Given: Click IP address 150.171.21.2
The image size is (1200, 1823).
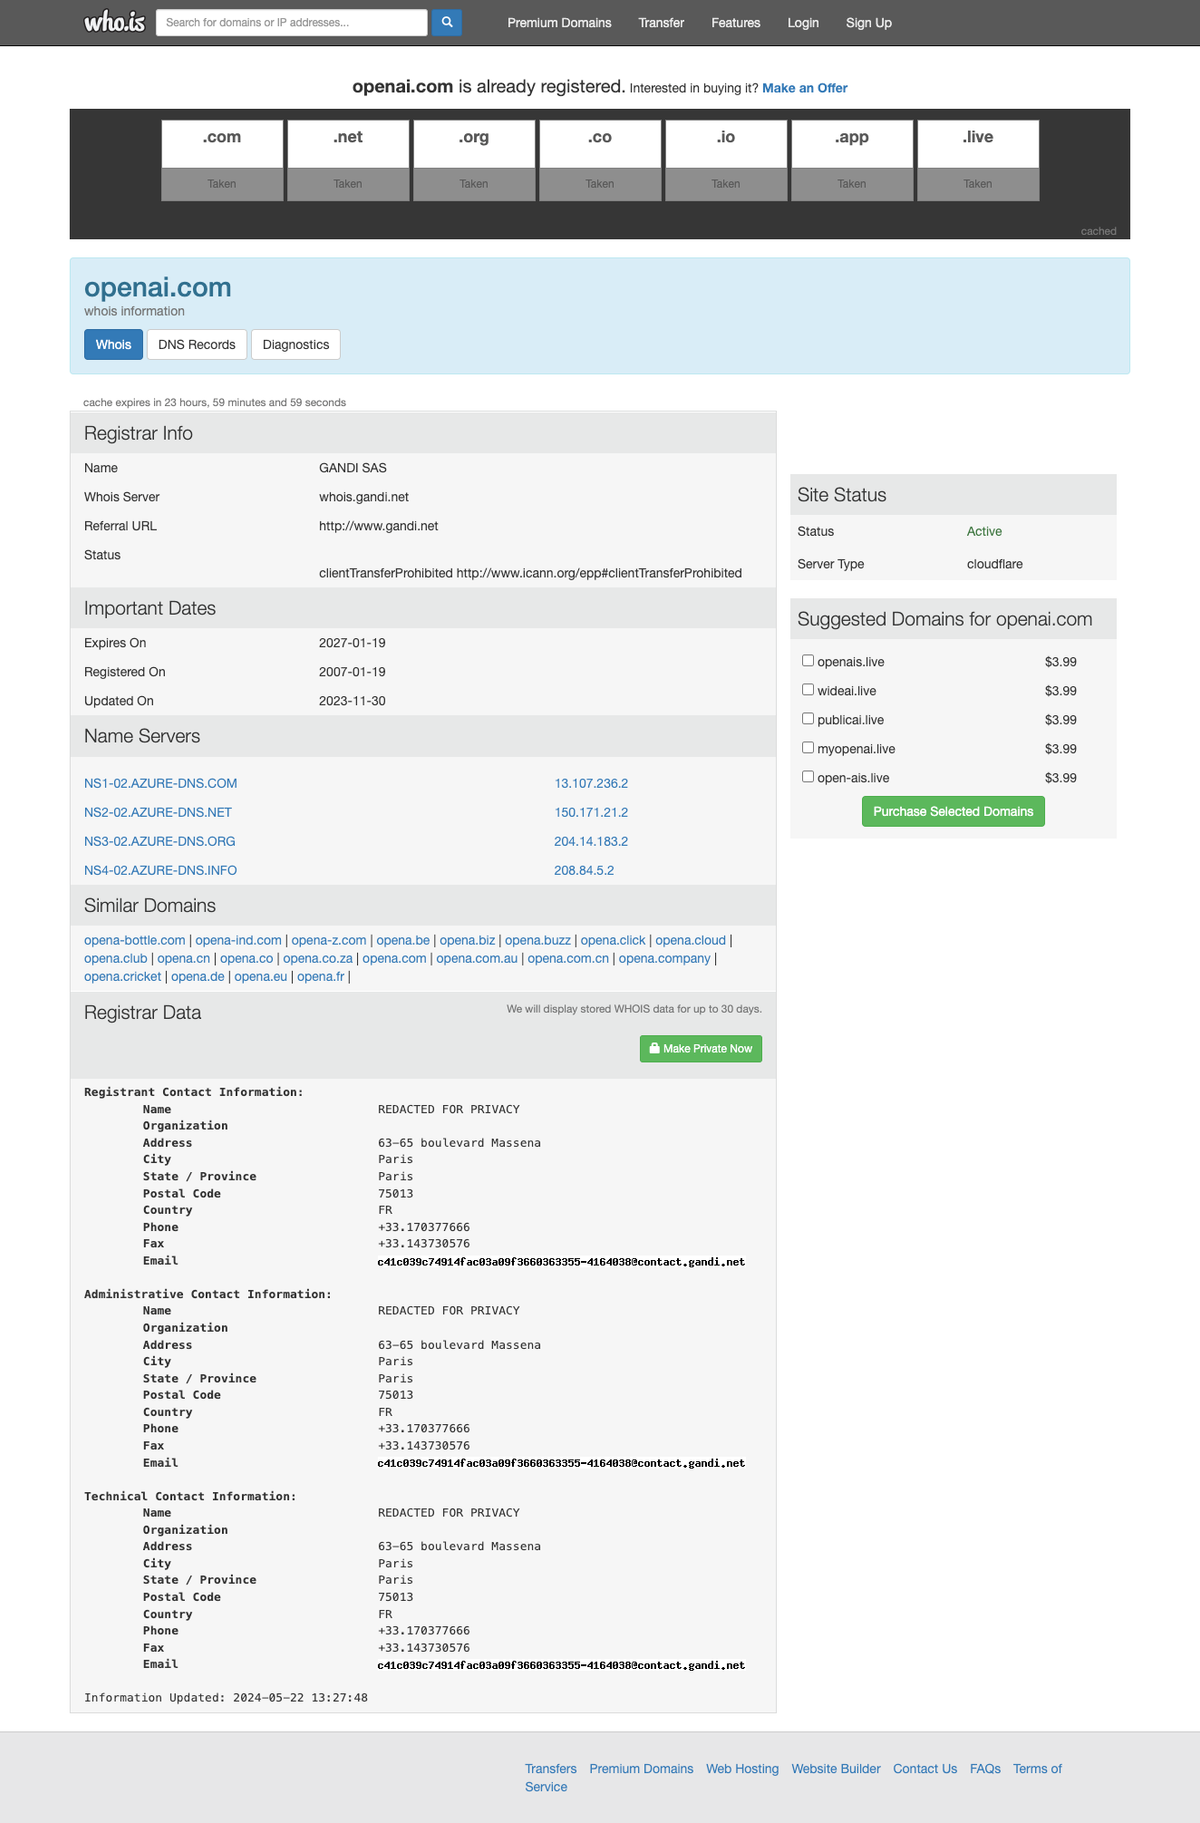Looking at the screenshot, I should coord(591,812).
